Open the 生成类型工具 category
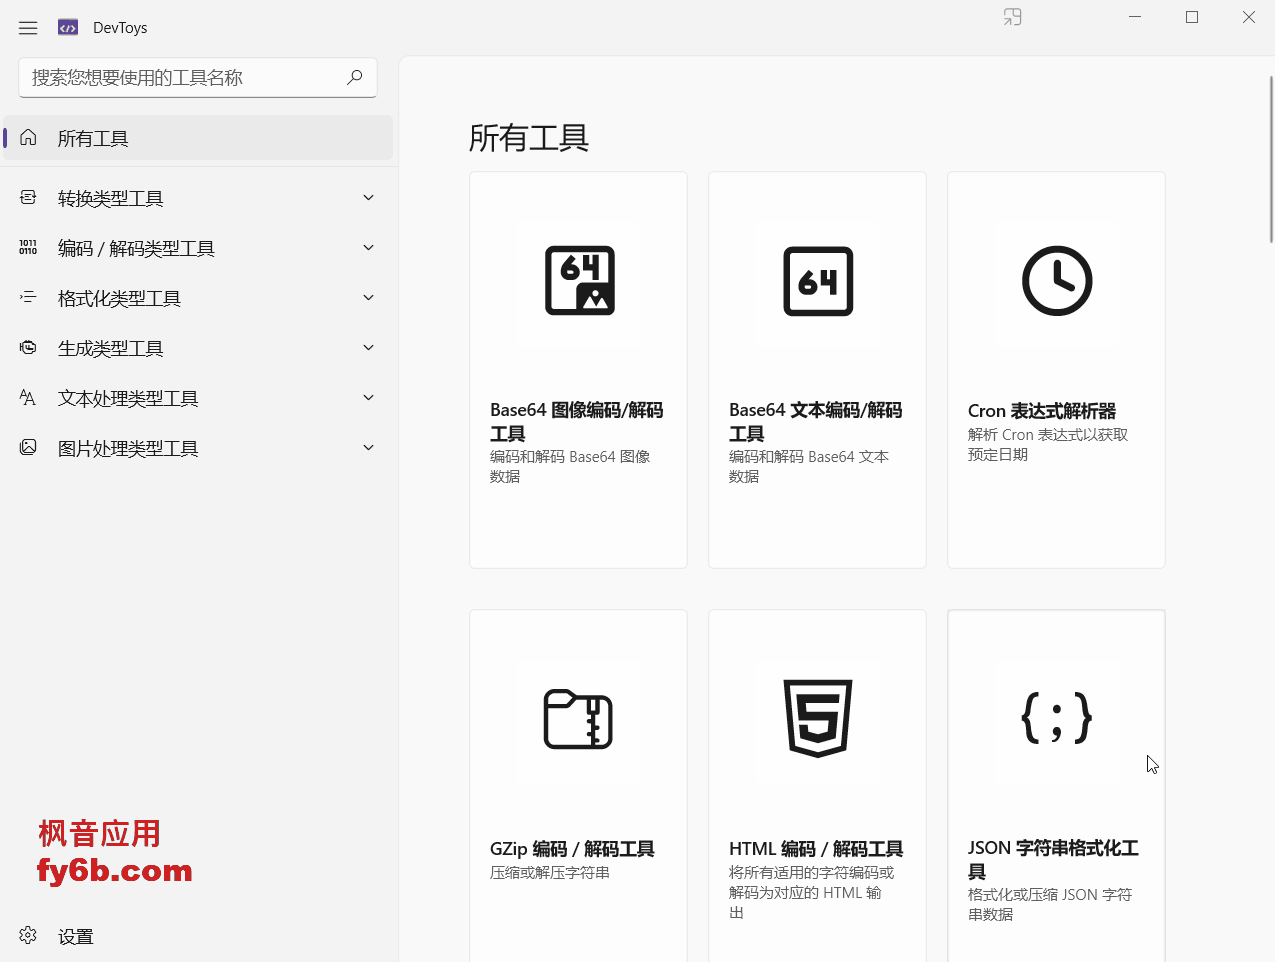This screenshot has height=962, width=1275. click(198, 348)
